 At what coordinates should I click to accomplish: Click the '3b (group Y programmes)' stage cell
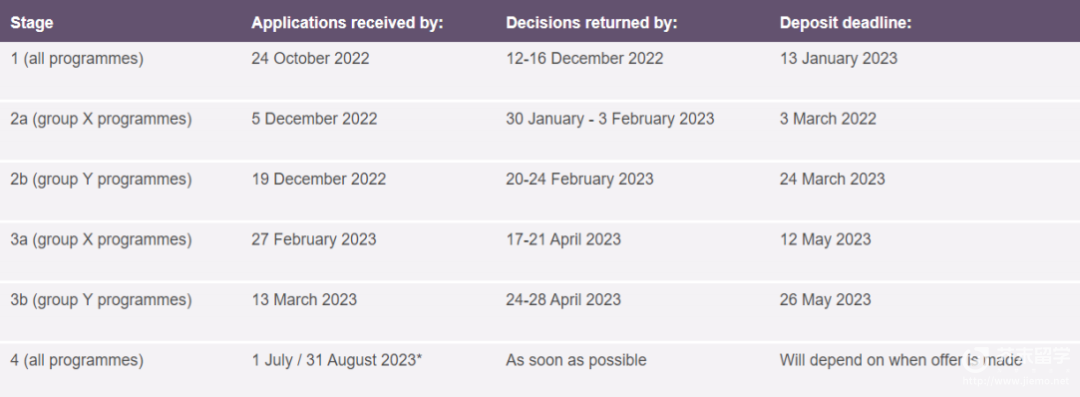pyautogui.click(x=101, y=300)
